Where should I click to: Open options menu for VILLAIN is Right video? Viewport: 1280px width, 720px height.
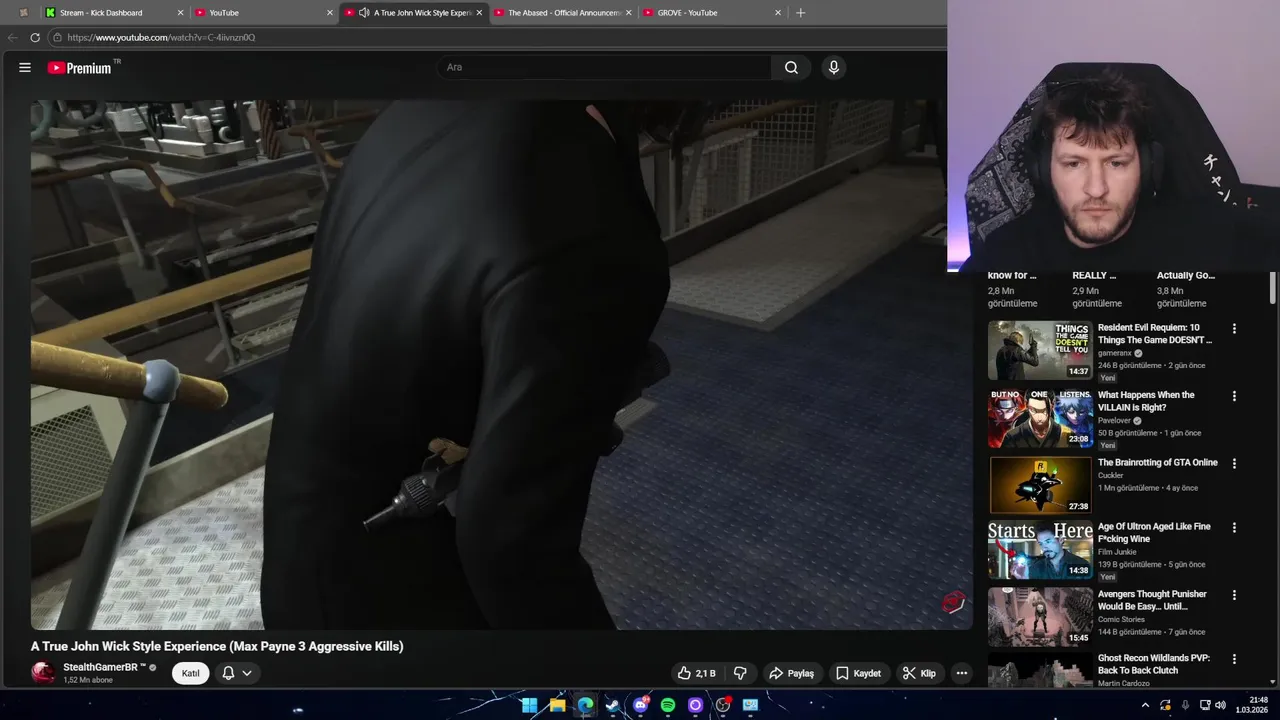(1234, 396)
